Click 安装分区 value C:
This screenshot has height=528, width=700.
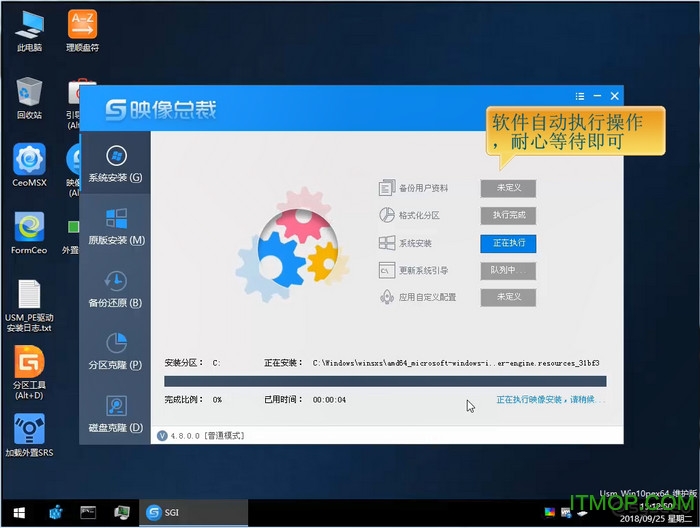[x=216, y=363]
